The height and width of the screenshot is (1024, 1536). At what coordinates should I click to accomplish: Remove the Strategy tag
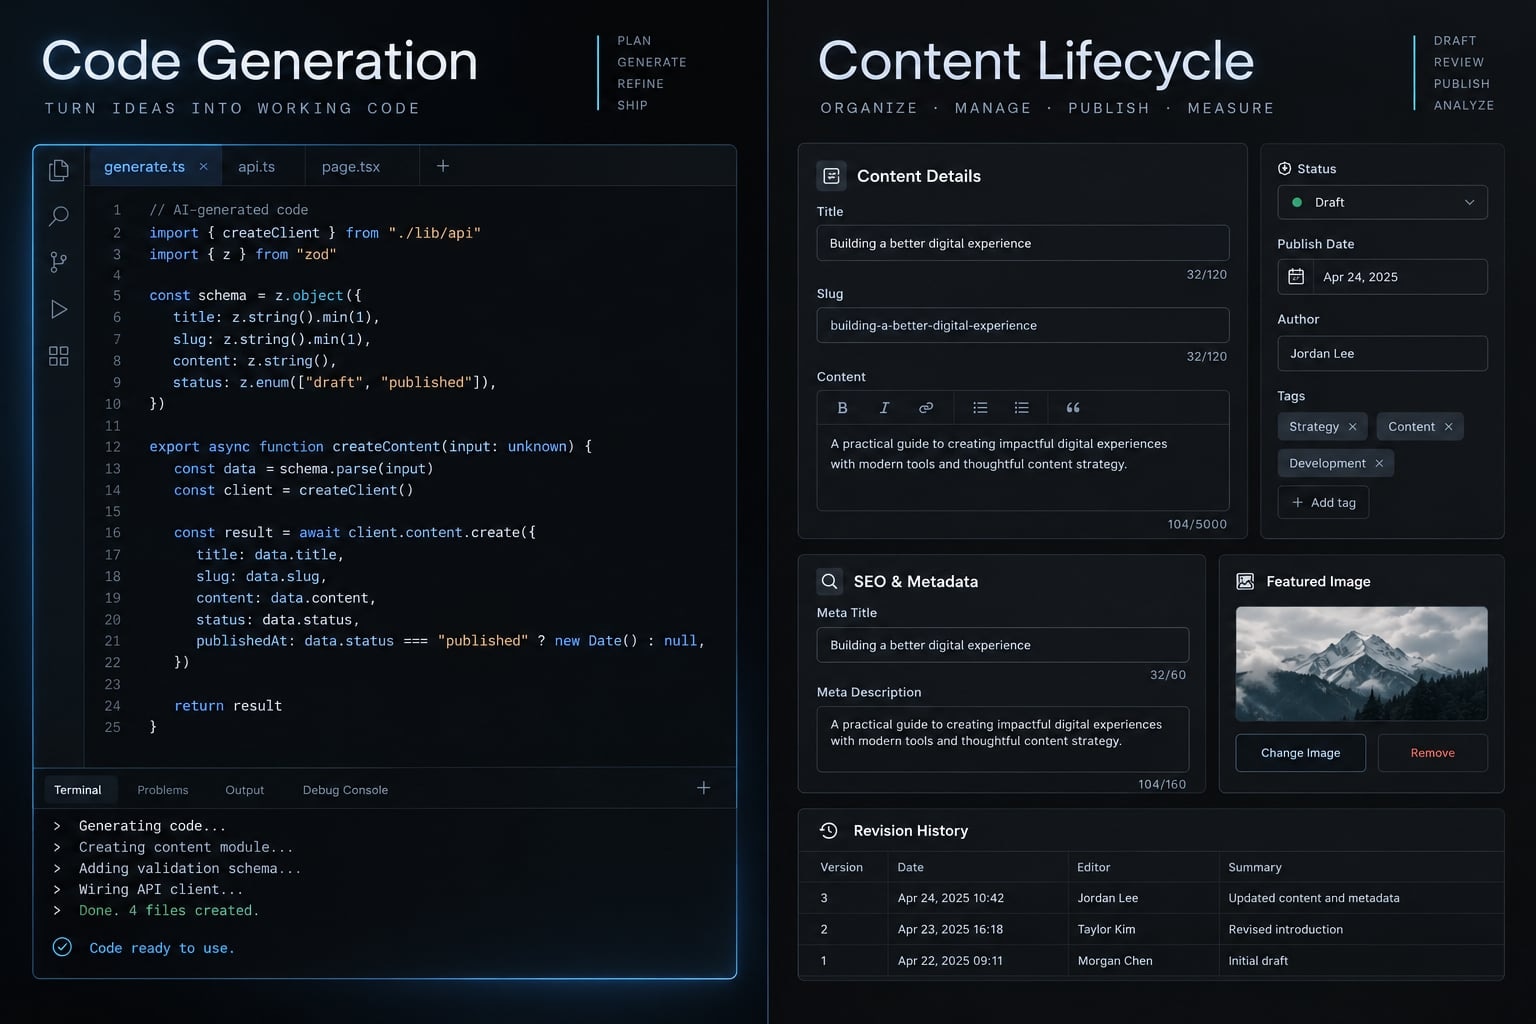1353,427
